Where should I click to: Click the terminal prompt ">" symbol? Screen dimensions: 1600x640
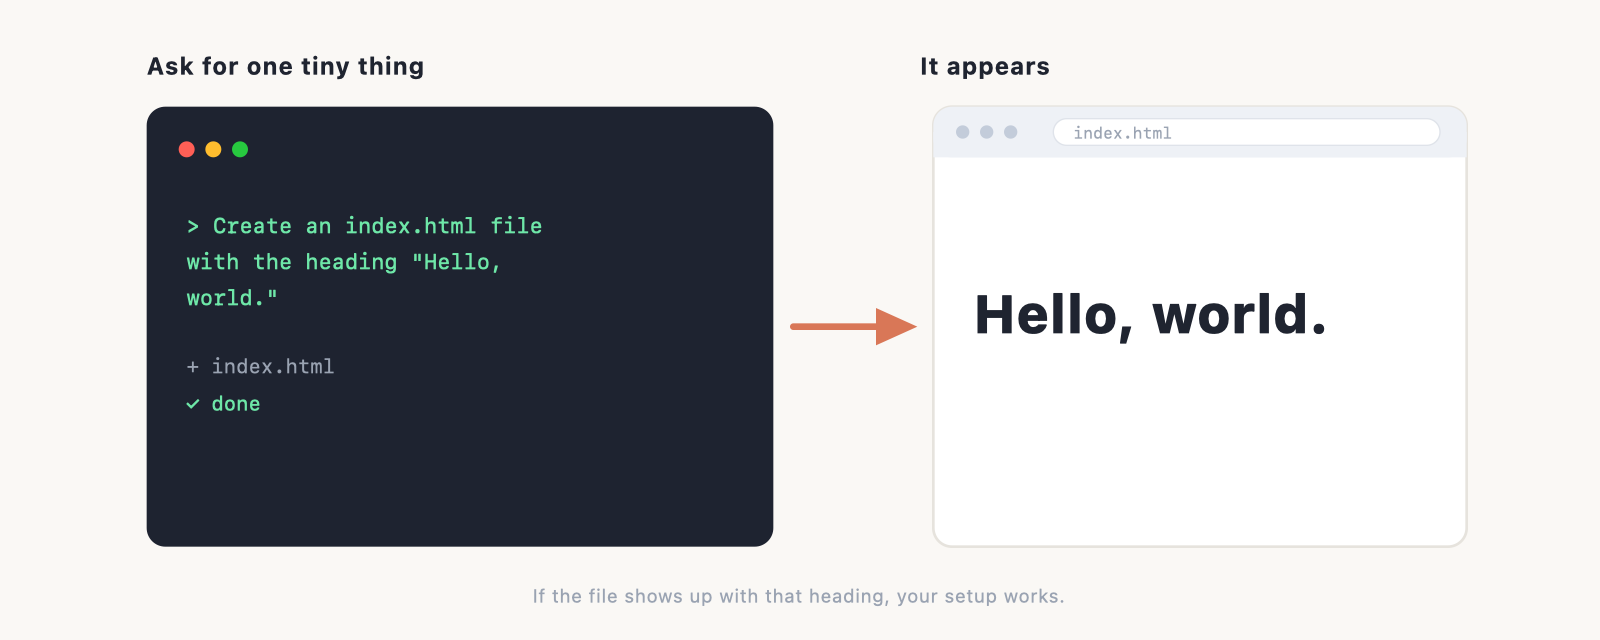(x=193, y=227)
